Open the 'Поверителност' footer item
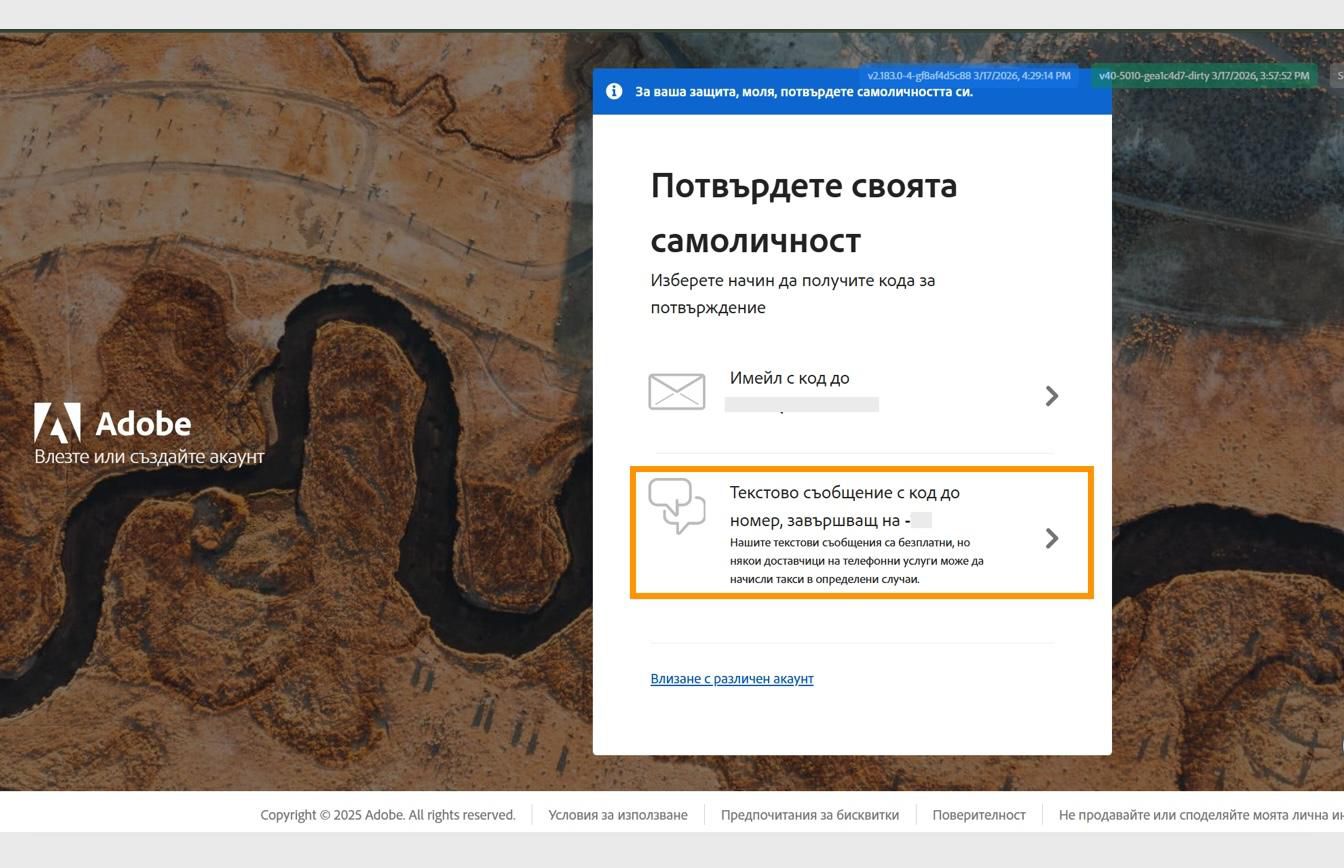 [x=980, y=814]
